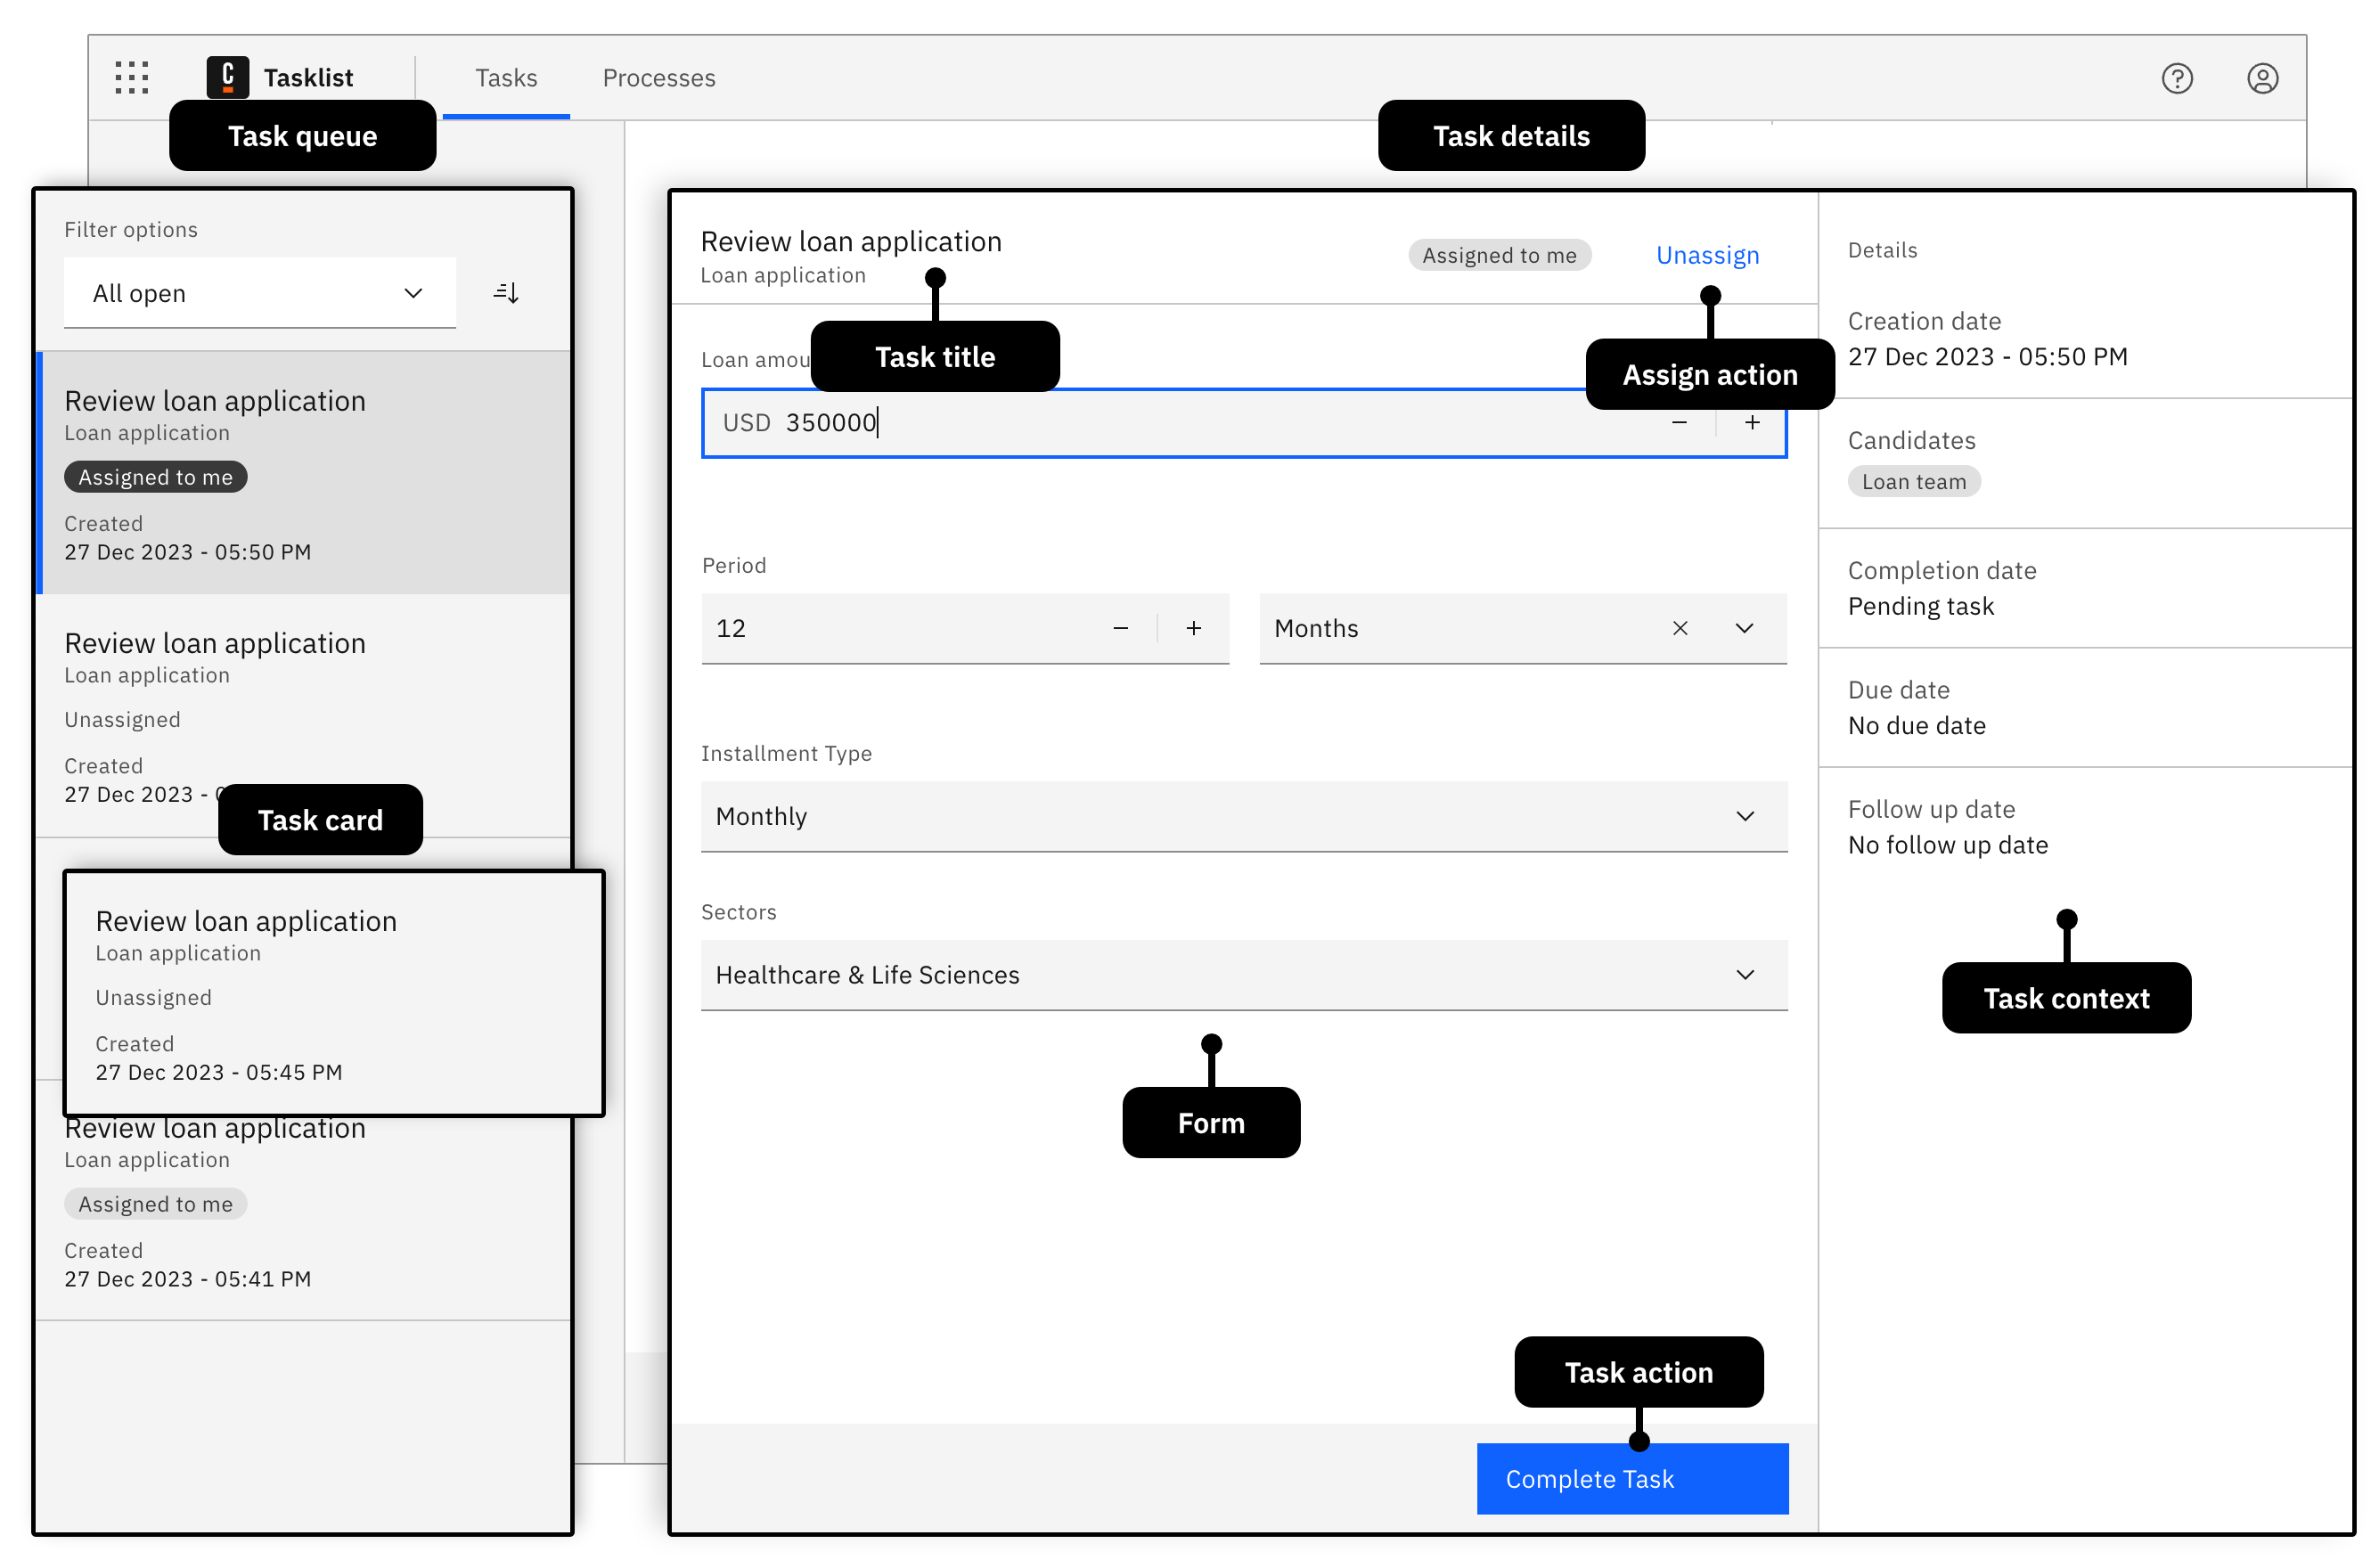The height and width of the screenshot is (1568, 2379).
Task: Decrement the Period value with minus
Action: pos(1120,628)
